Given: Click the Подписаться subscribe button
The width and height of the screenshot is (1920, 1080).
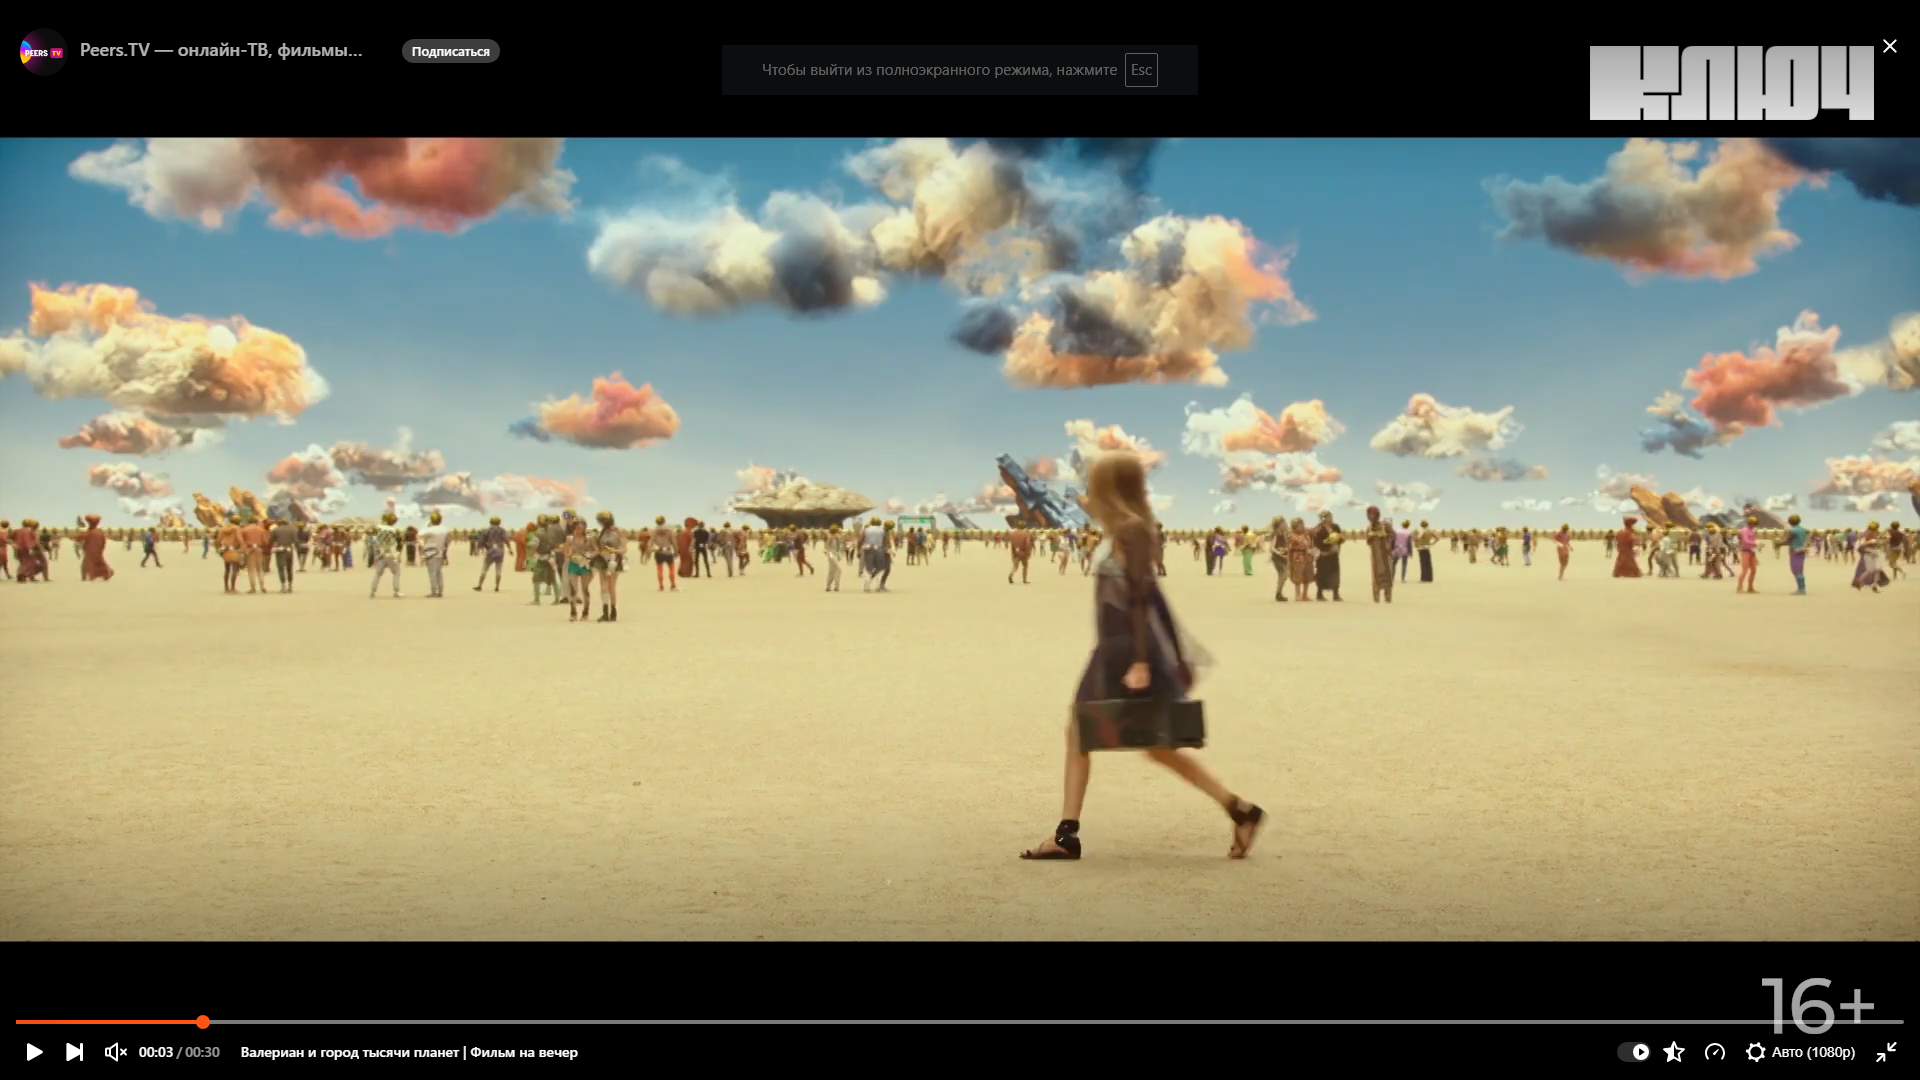Looking at the screenshot, I should coord(451,51).
